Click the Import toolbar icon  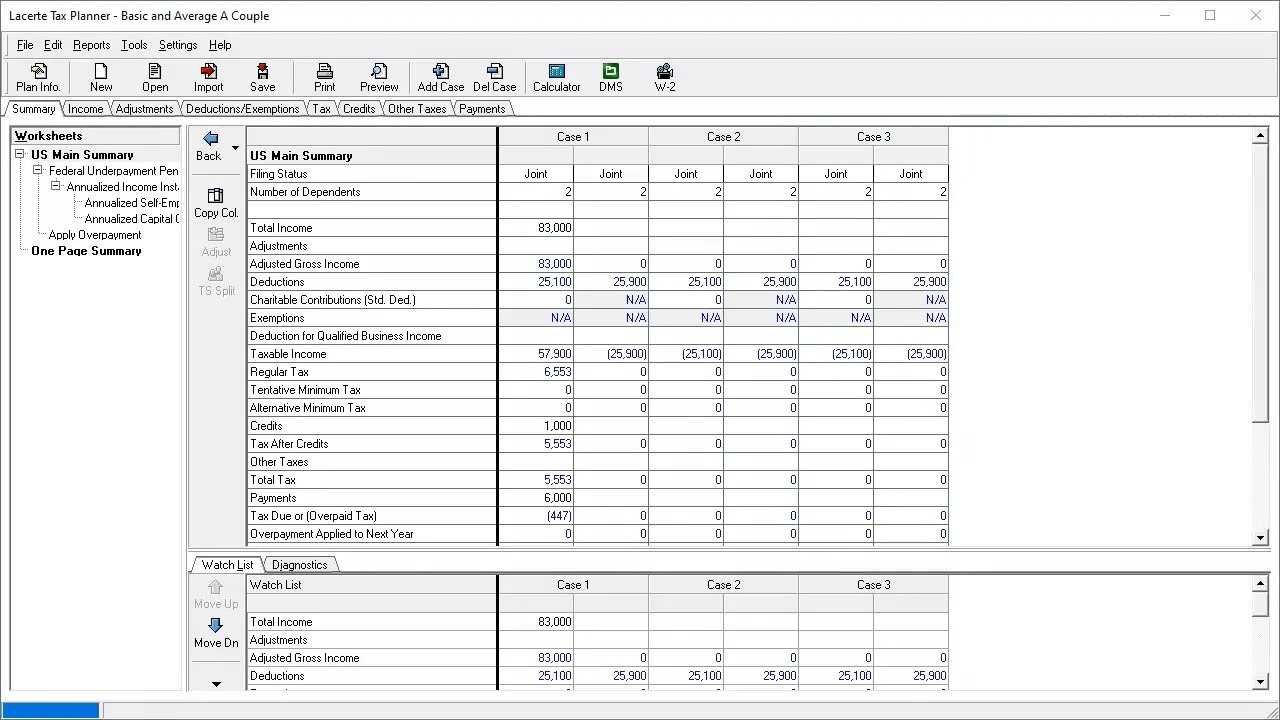(x=208, y=77)
